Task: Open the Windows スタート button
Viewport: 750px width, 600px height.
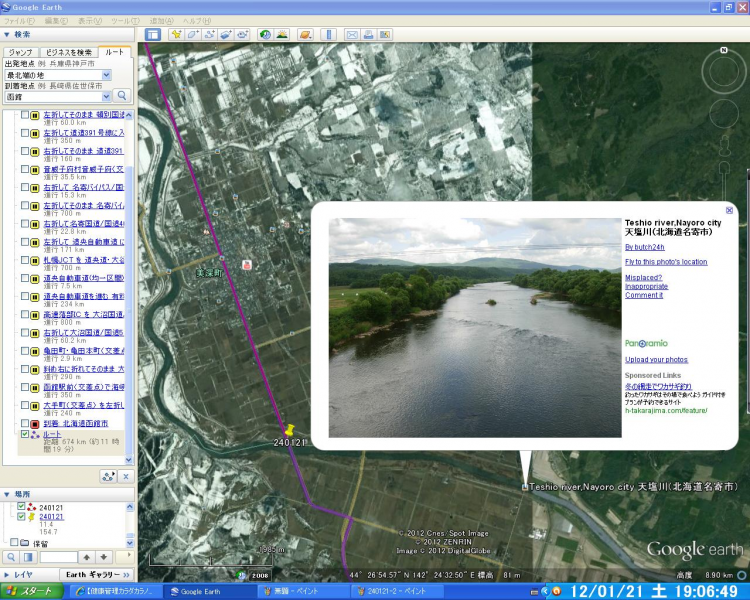Action: 32,591
